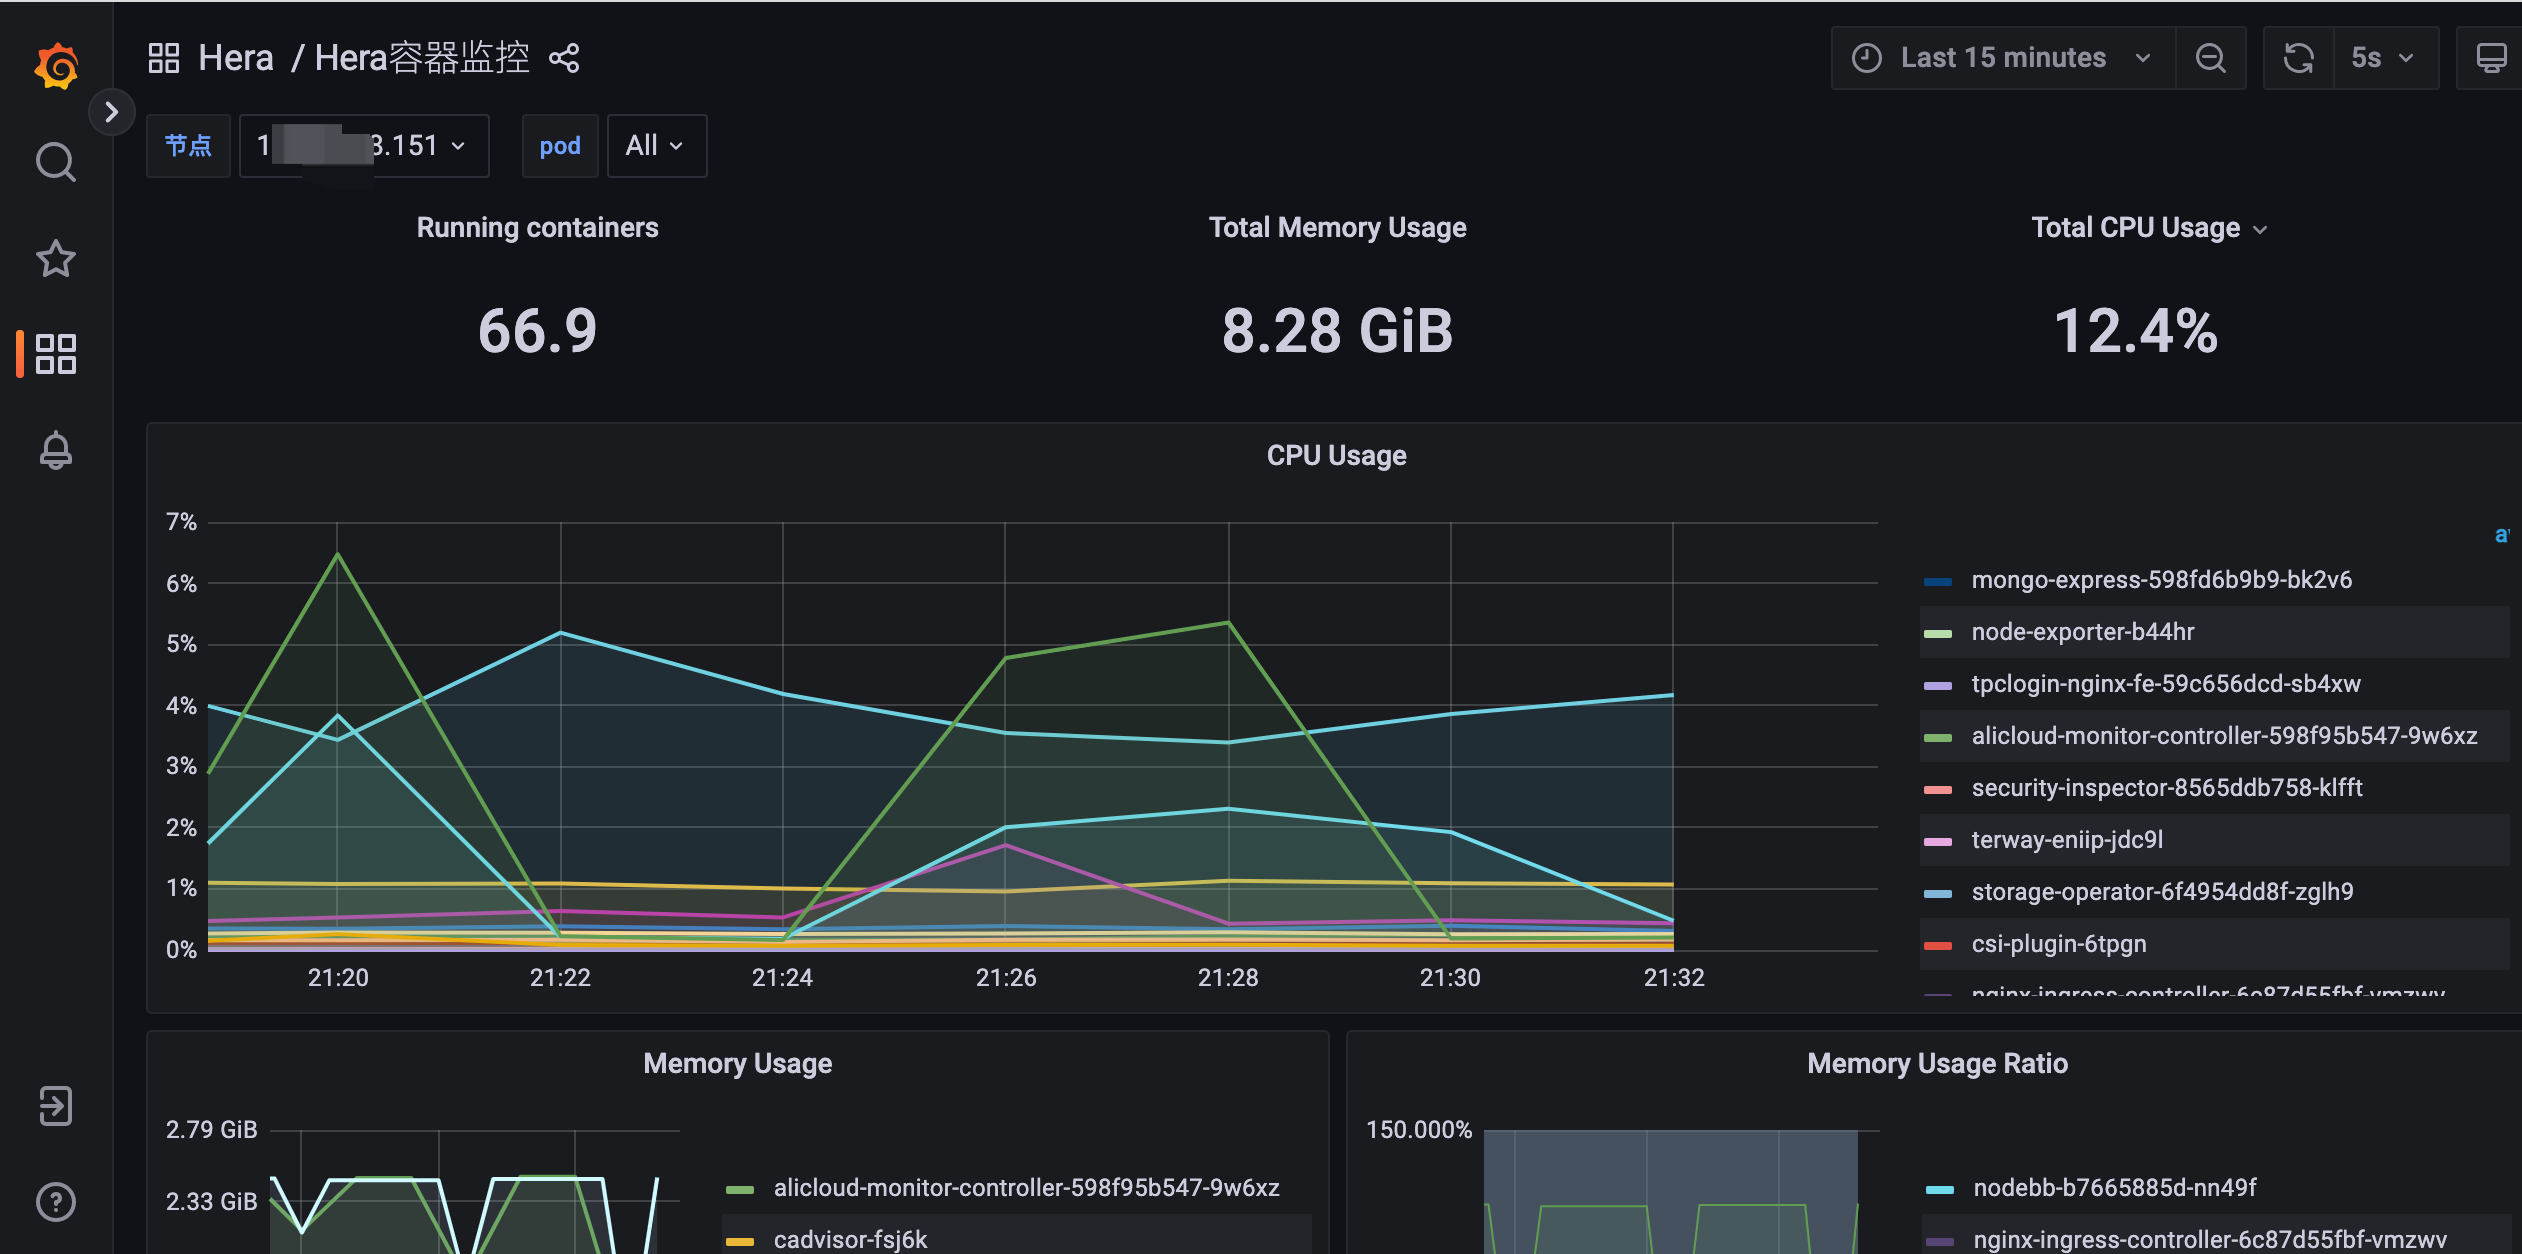The width and height of the screenshot is (2522, 1254).
Task: Toggle node-exporter-b44hr series in legend
Action: [2083, 632]
